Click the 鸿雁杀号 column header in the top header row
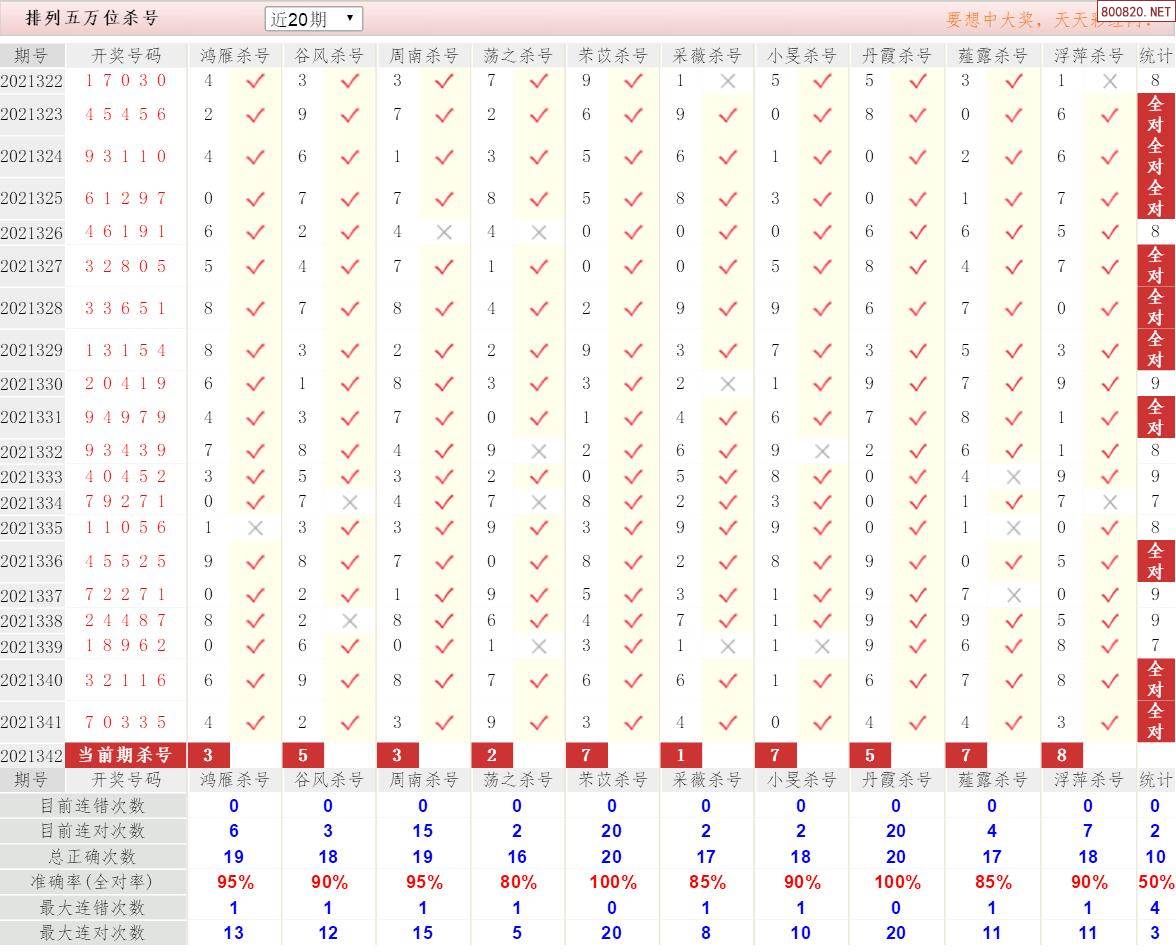 [x=235, y=56]
